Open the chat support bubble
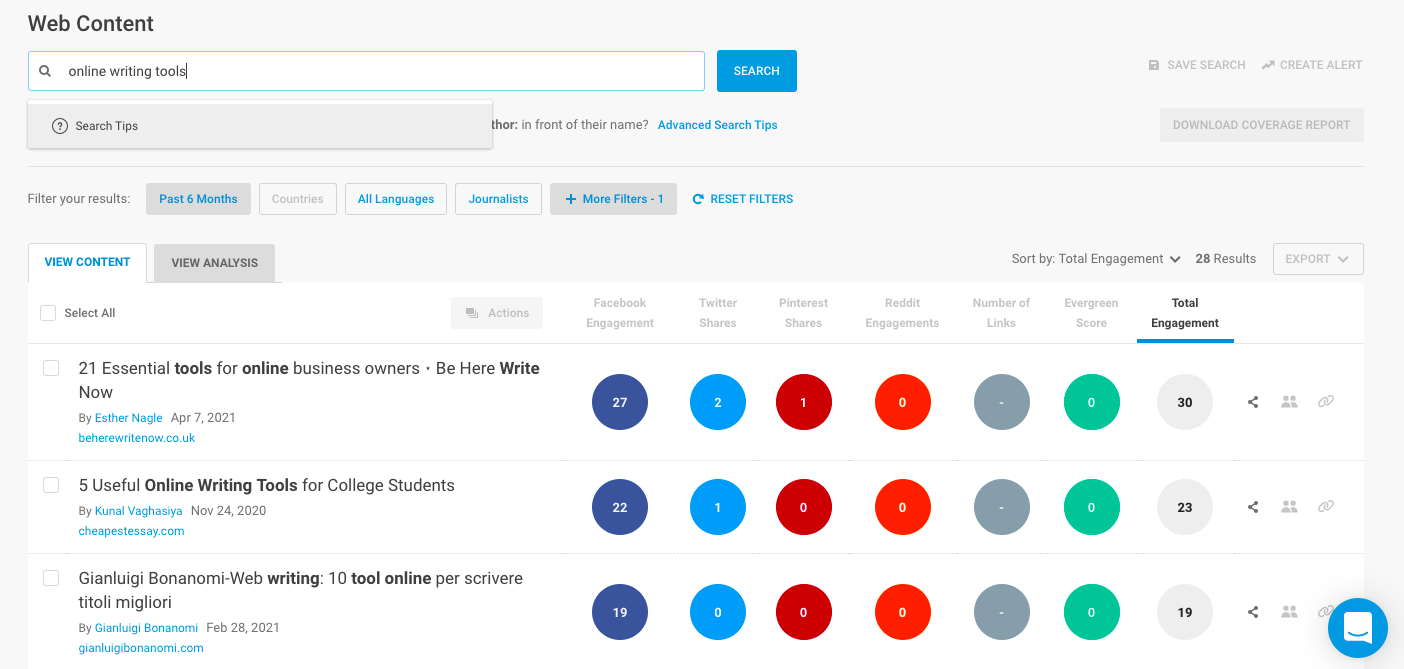The height and width of the screenshot is (669, 1404). (1357, 628)
